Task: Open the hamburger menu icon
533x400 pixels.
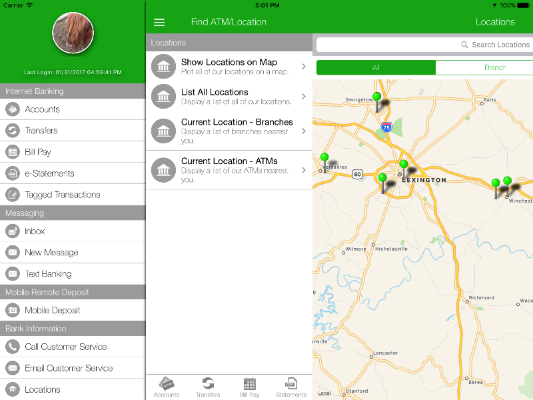Action: pyautogui.click(x=159, y=22)
